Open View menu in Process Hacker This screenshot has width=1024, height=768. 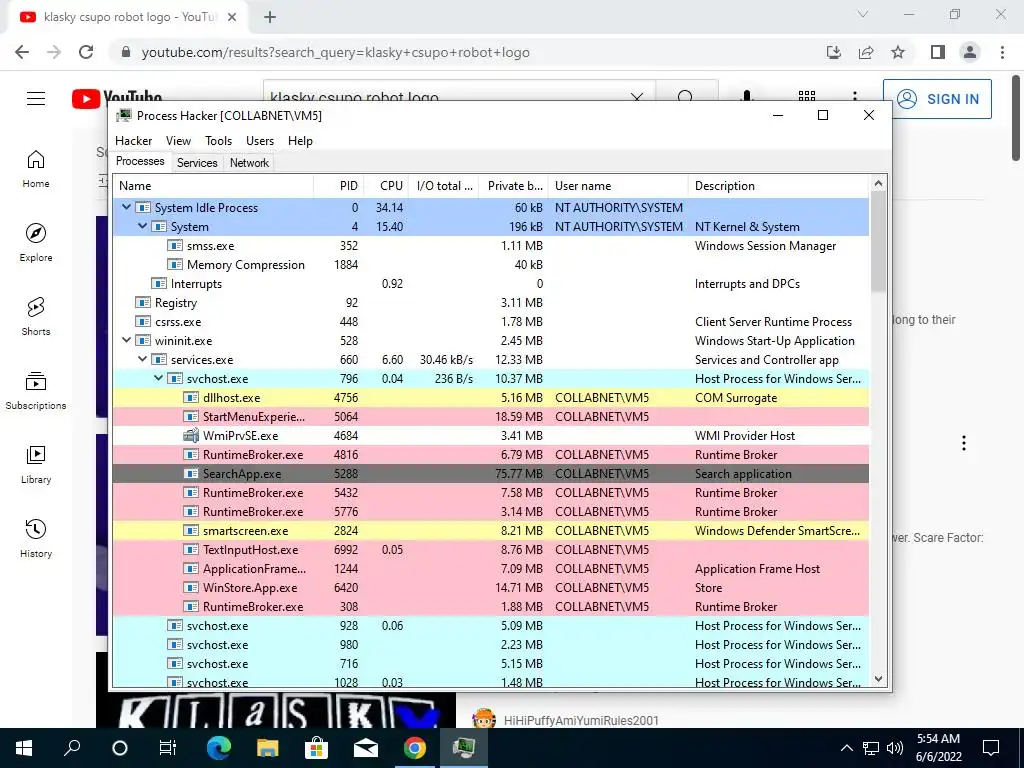(x=178, y=140)
